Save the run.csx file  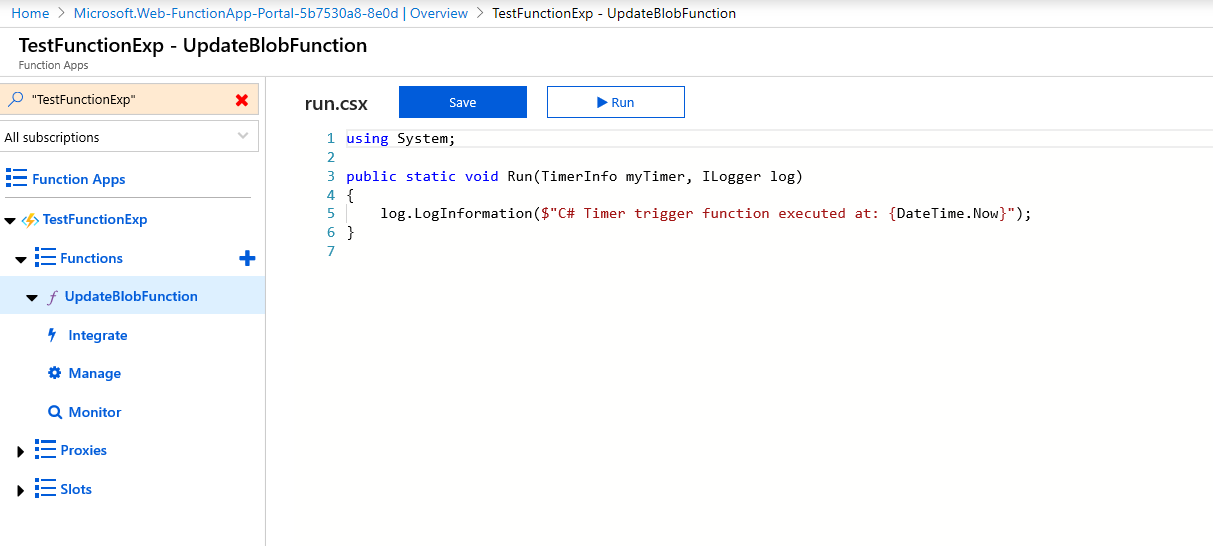point(463,102)
